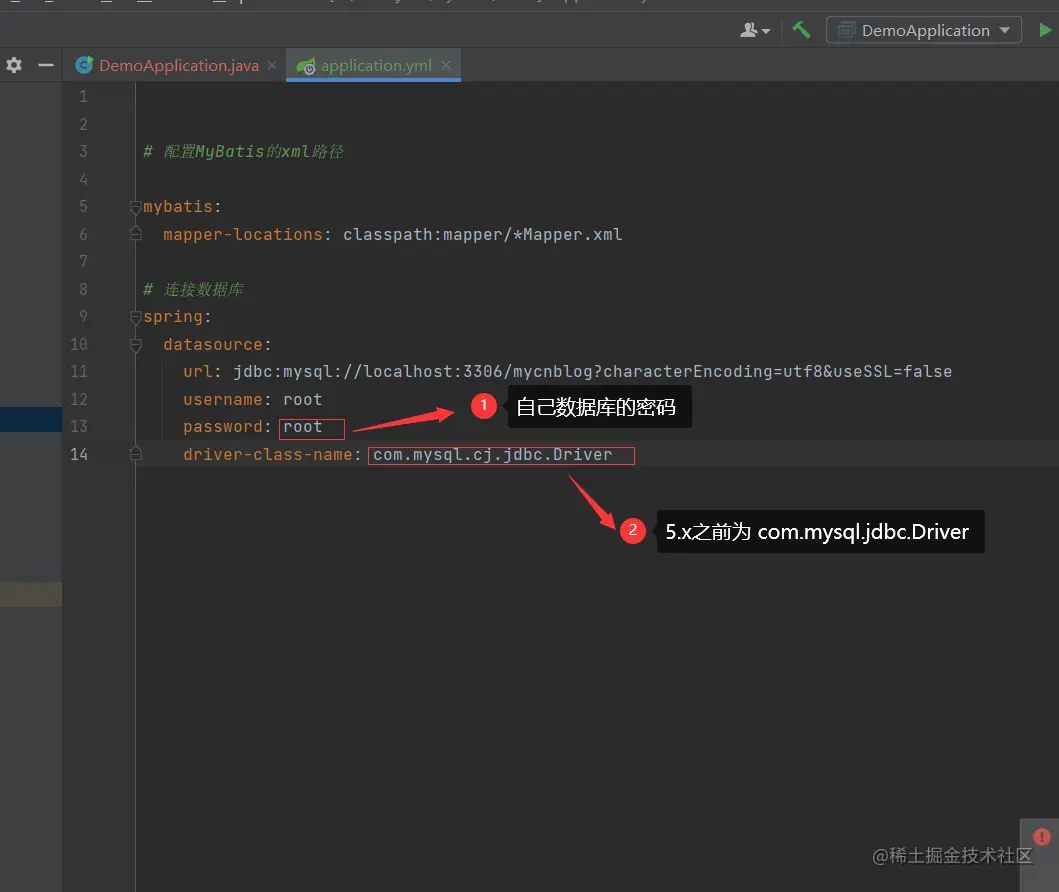
Task: Click line number 11 in gutter
Action: [x=79, y=371]
